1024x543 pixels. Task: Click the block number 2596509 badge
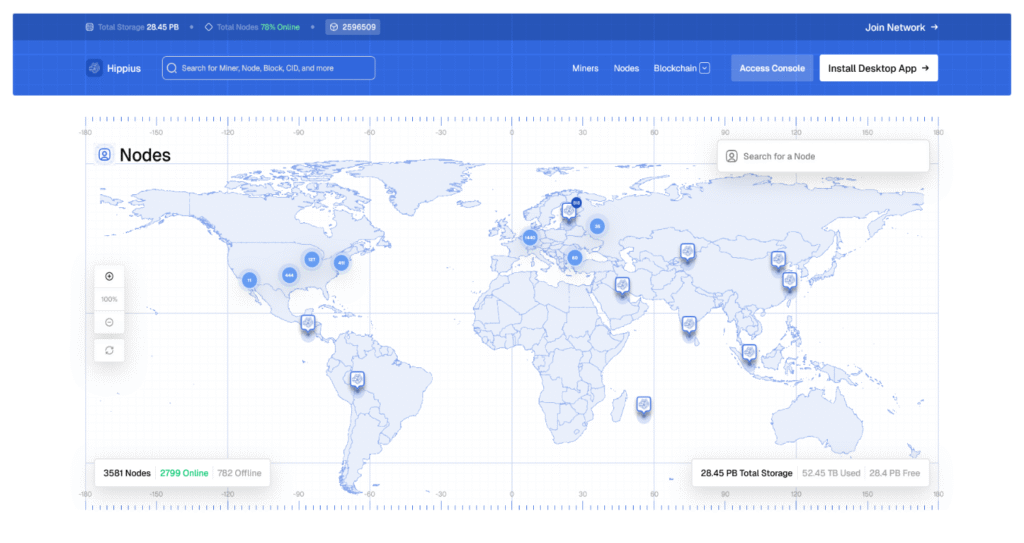tap(352, 28)
